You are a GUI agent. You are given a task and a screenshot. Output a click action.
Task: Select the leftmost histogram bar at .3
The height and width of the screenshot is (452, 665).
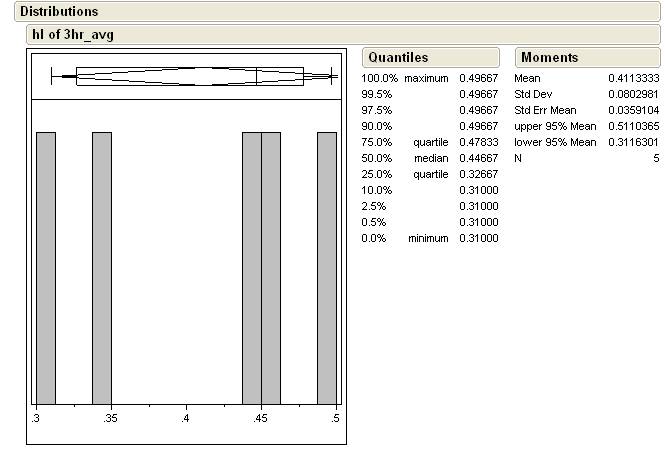point(46,266)
